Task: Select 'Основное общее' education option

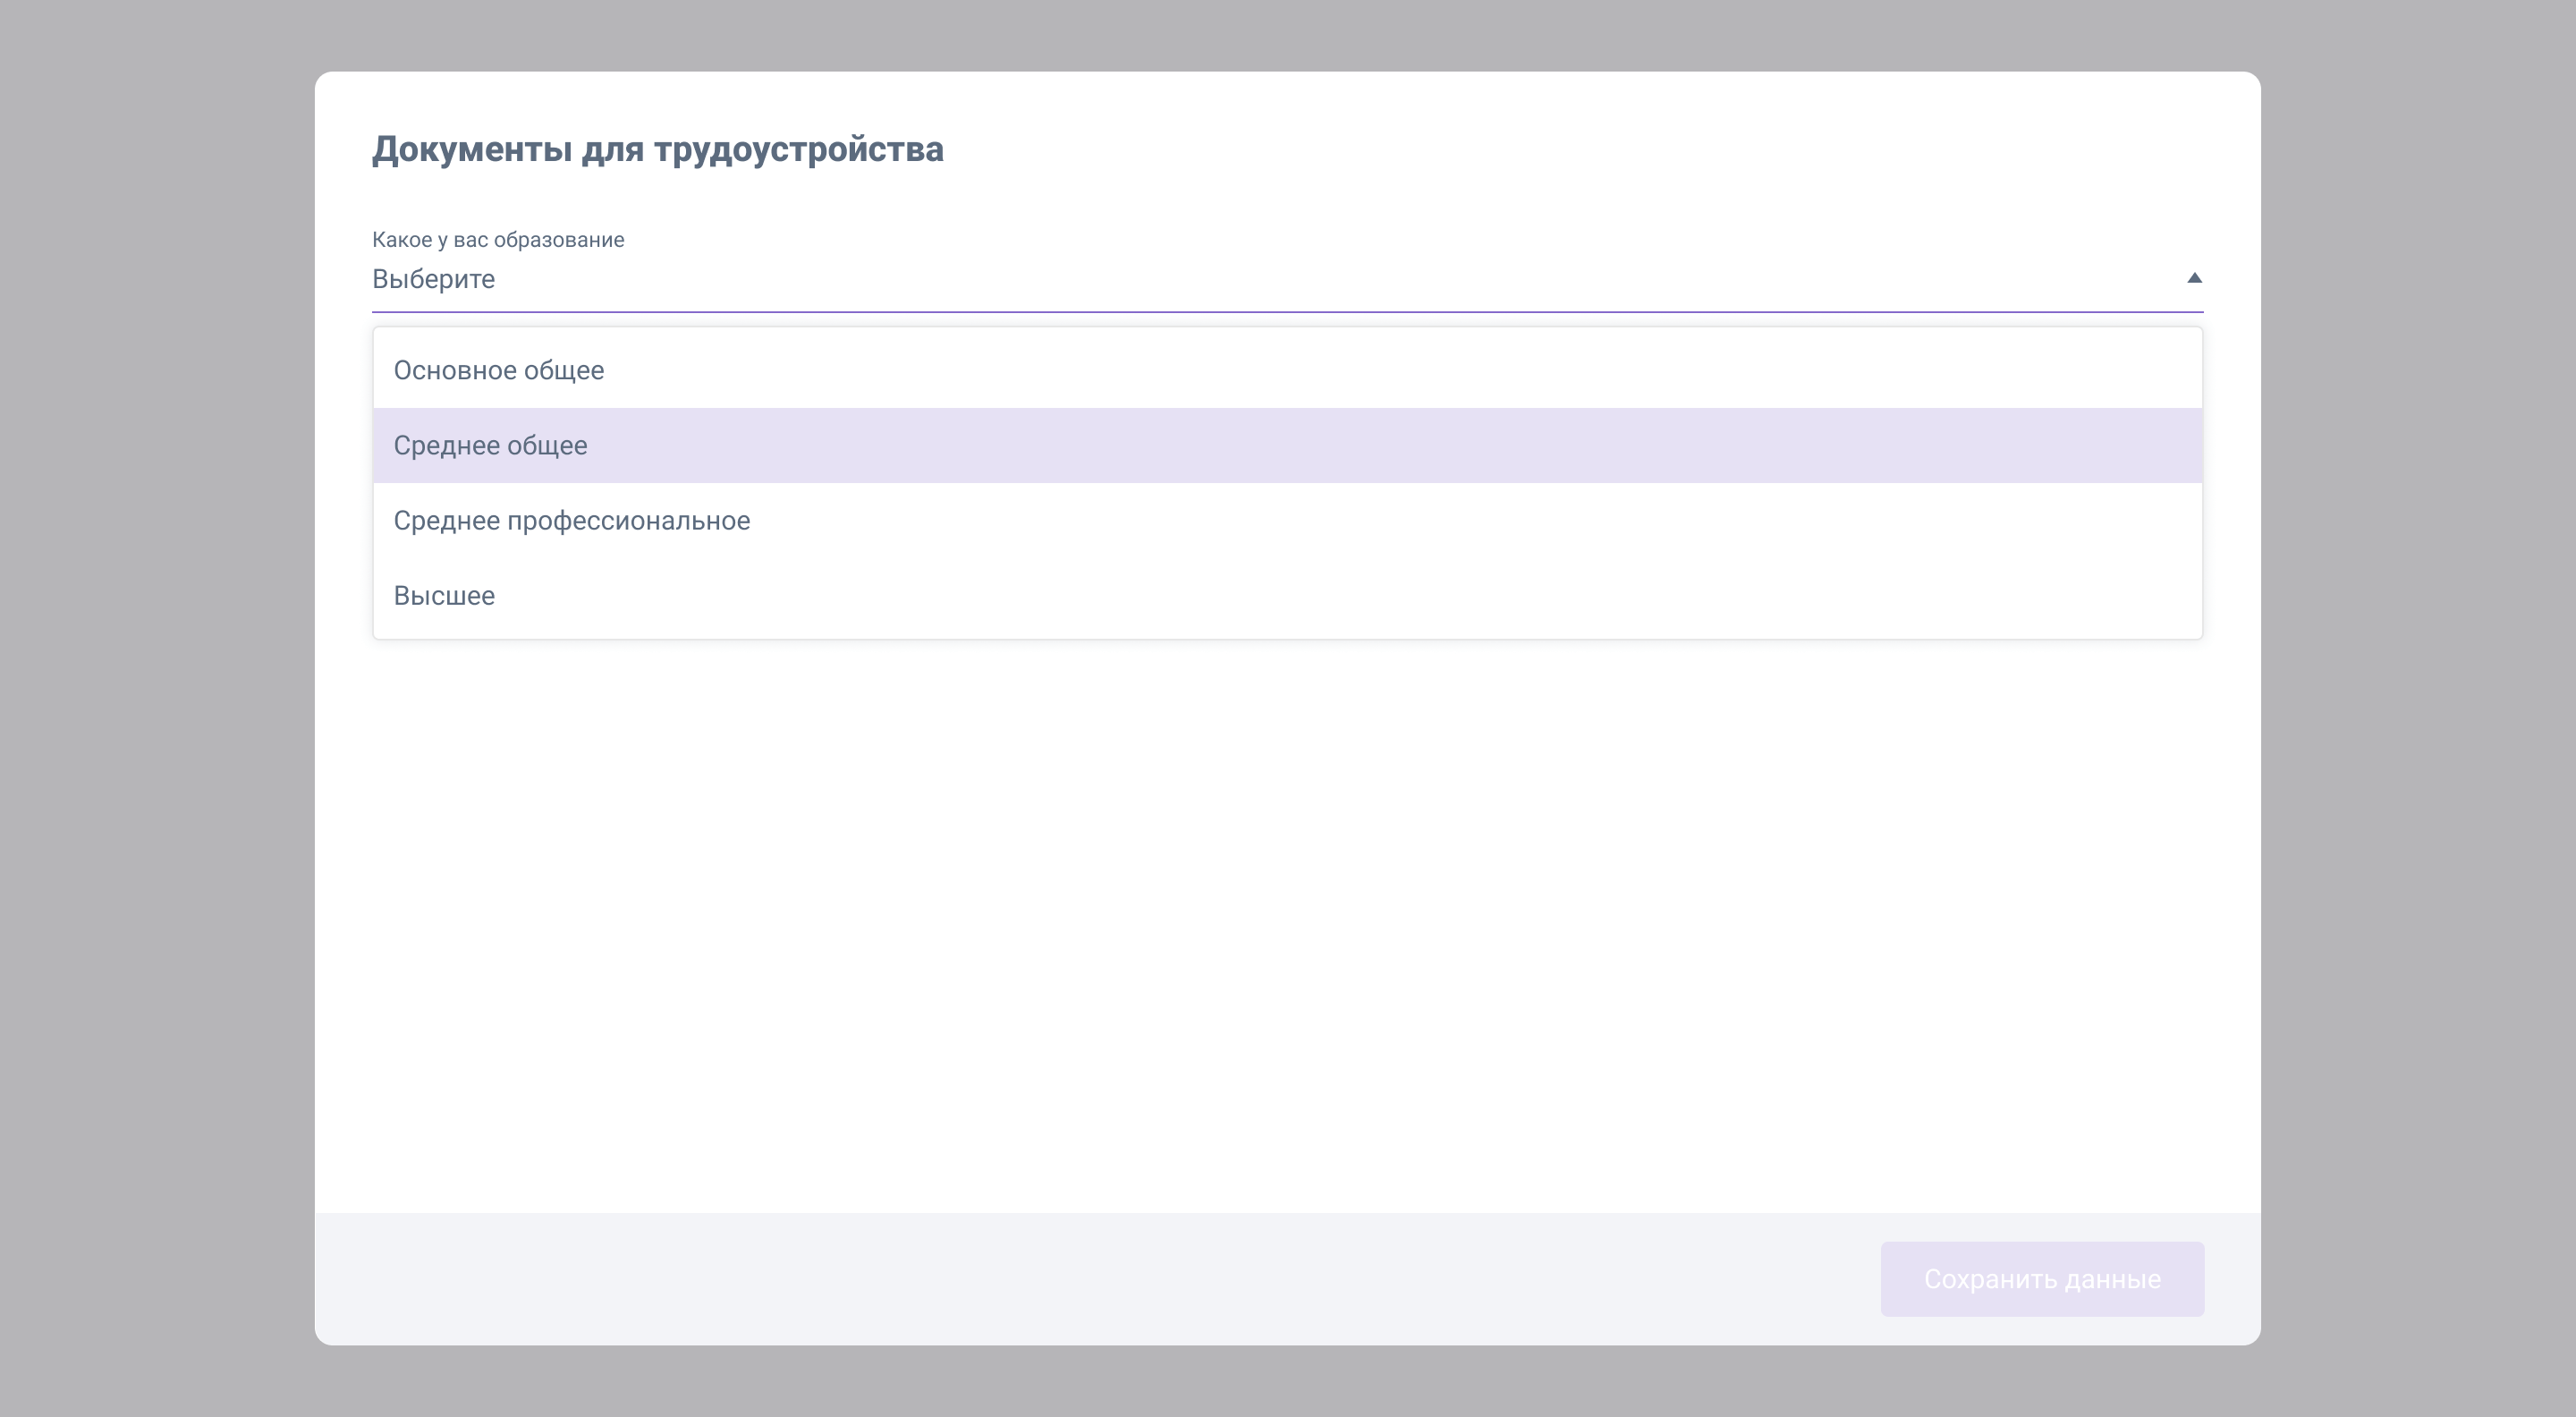Action: coord(498,371)
